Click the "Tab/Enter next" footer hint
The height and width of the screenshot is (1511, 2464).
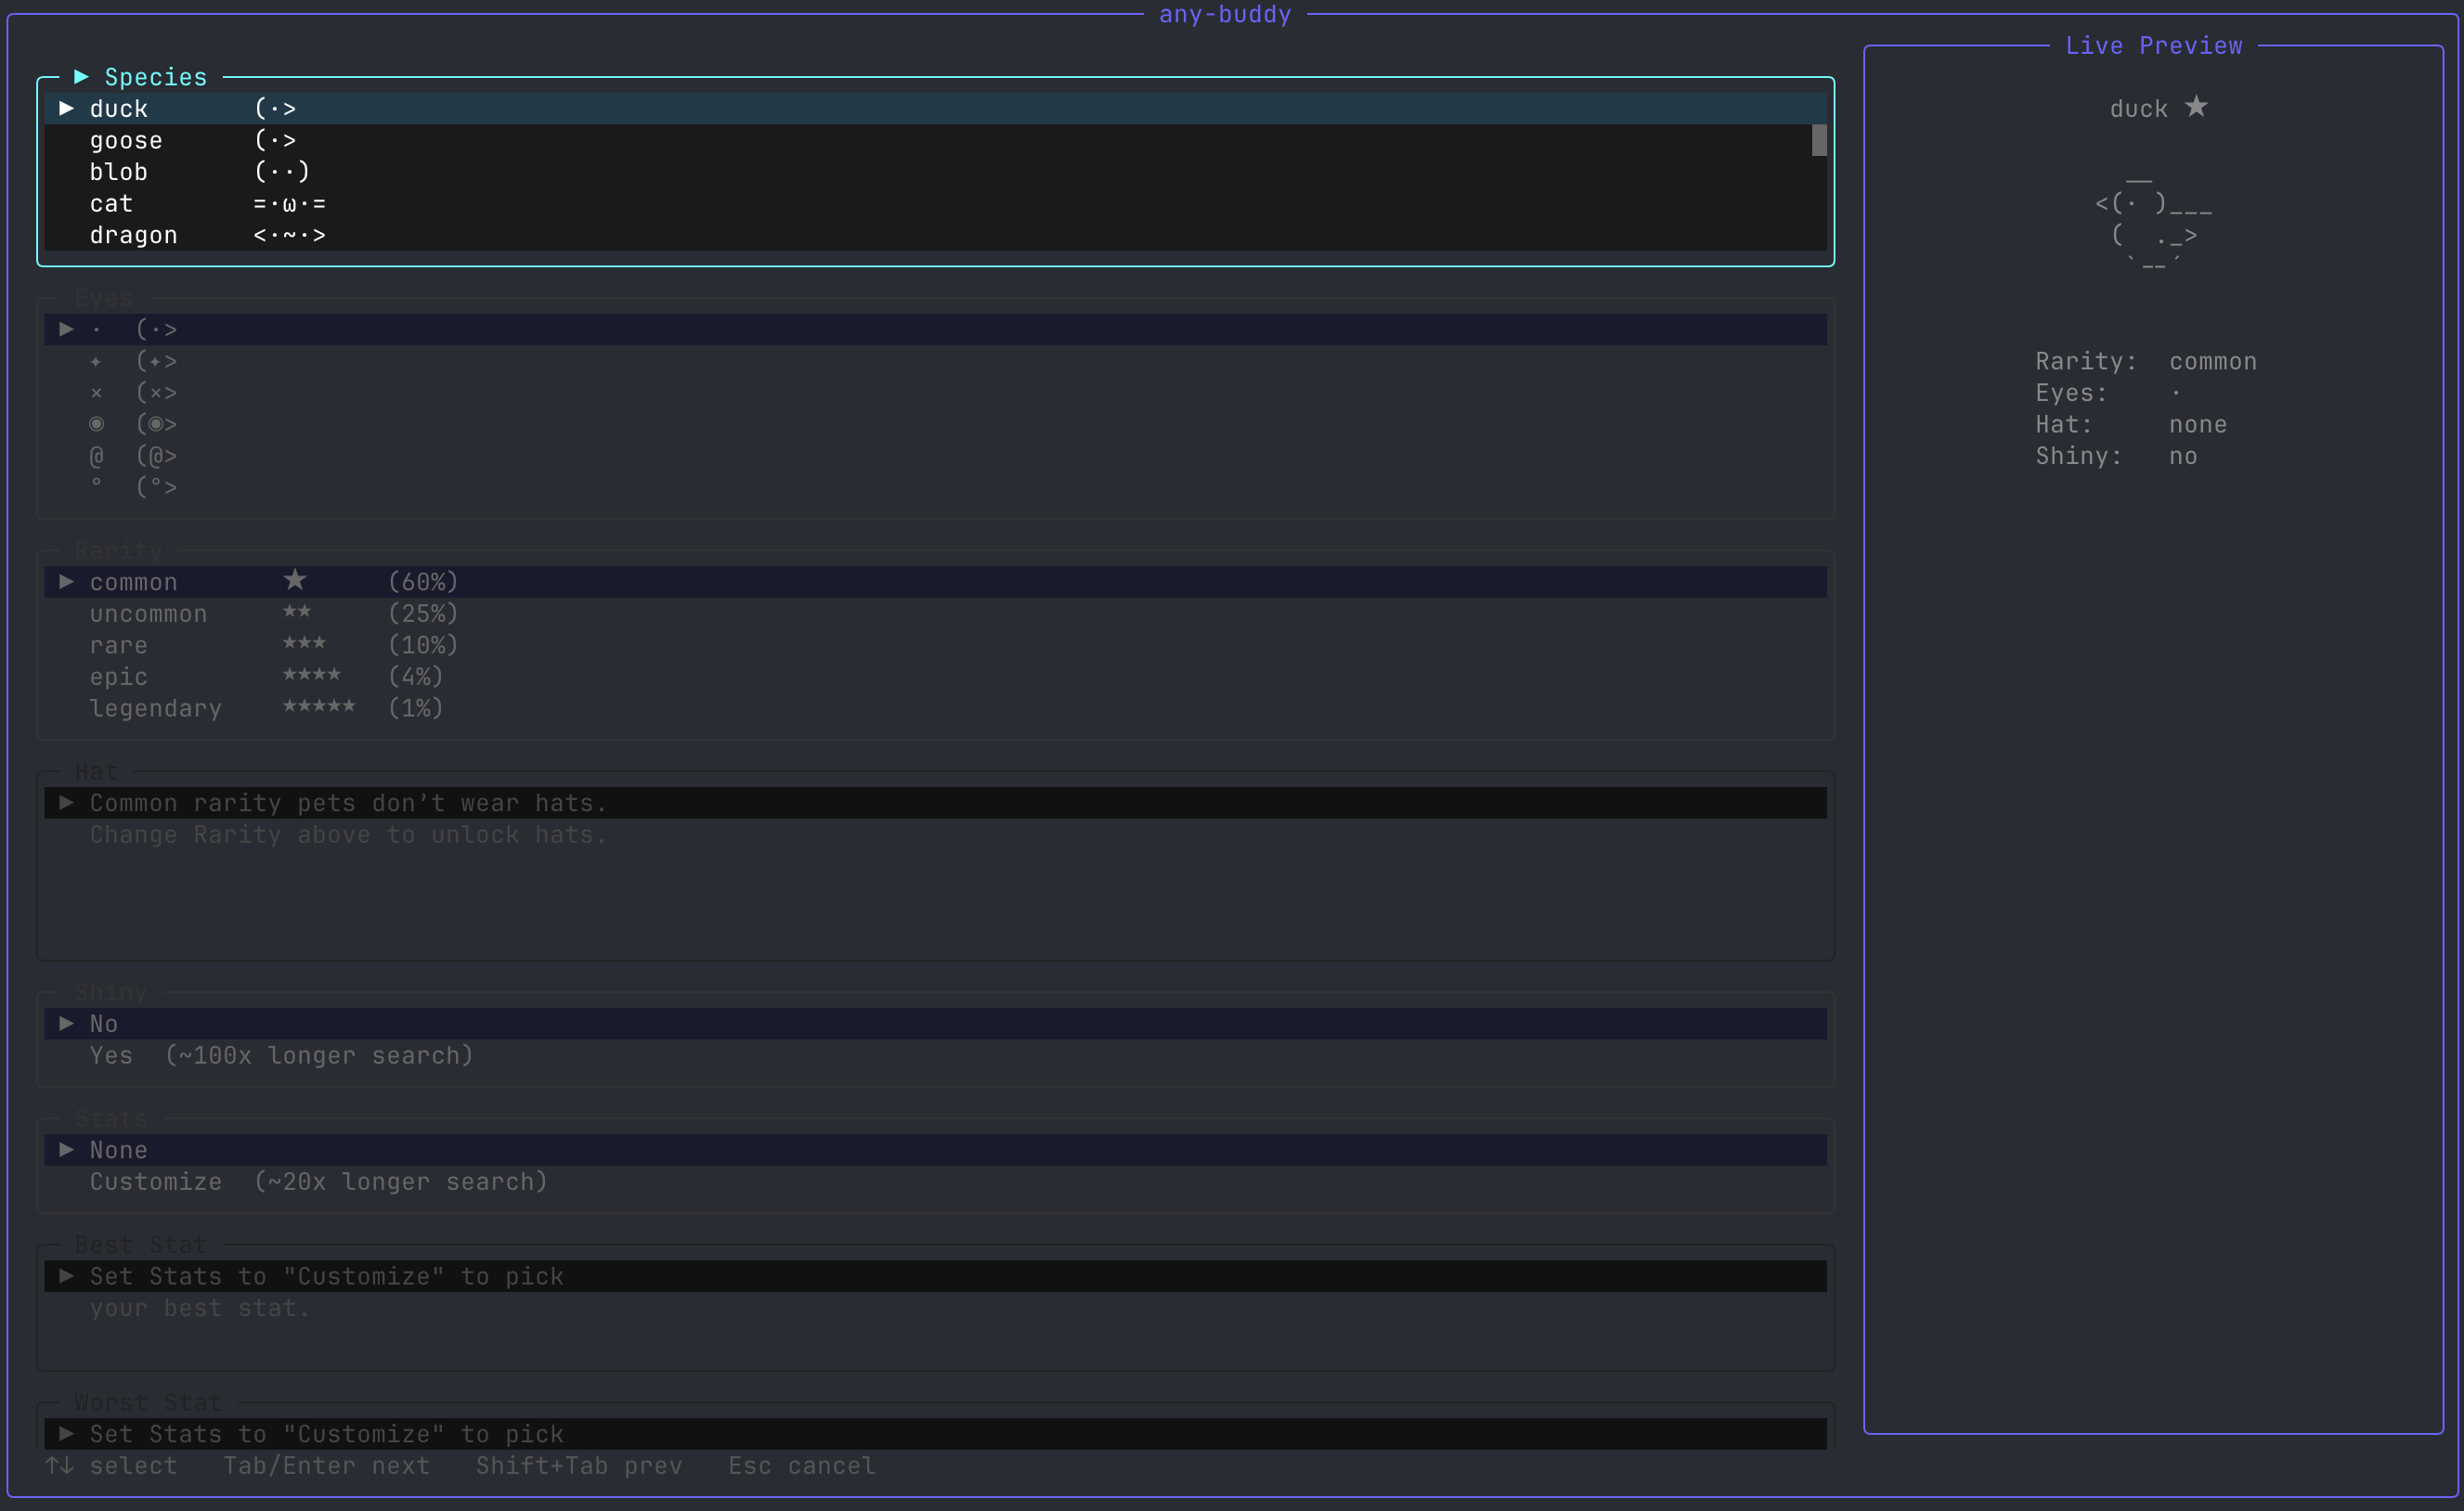point(326,1466)
